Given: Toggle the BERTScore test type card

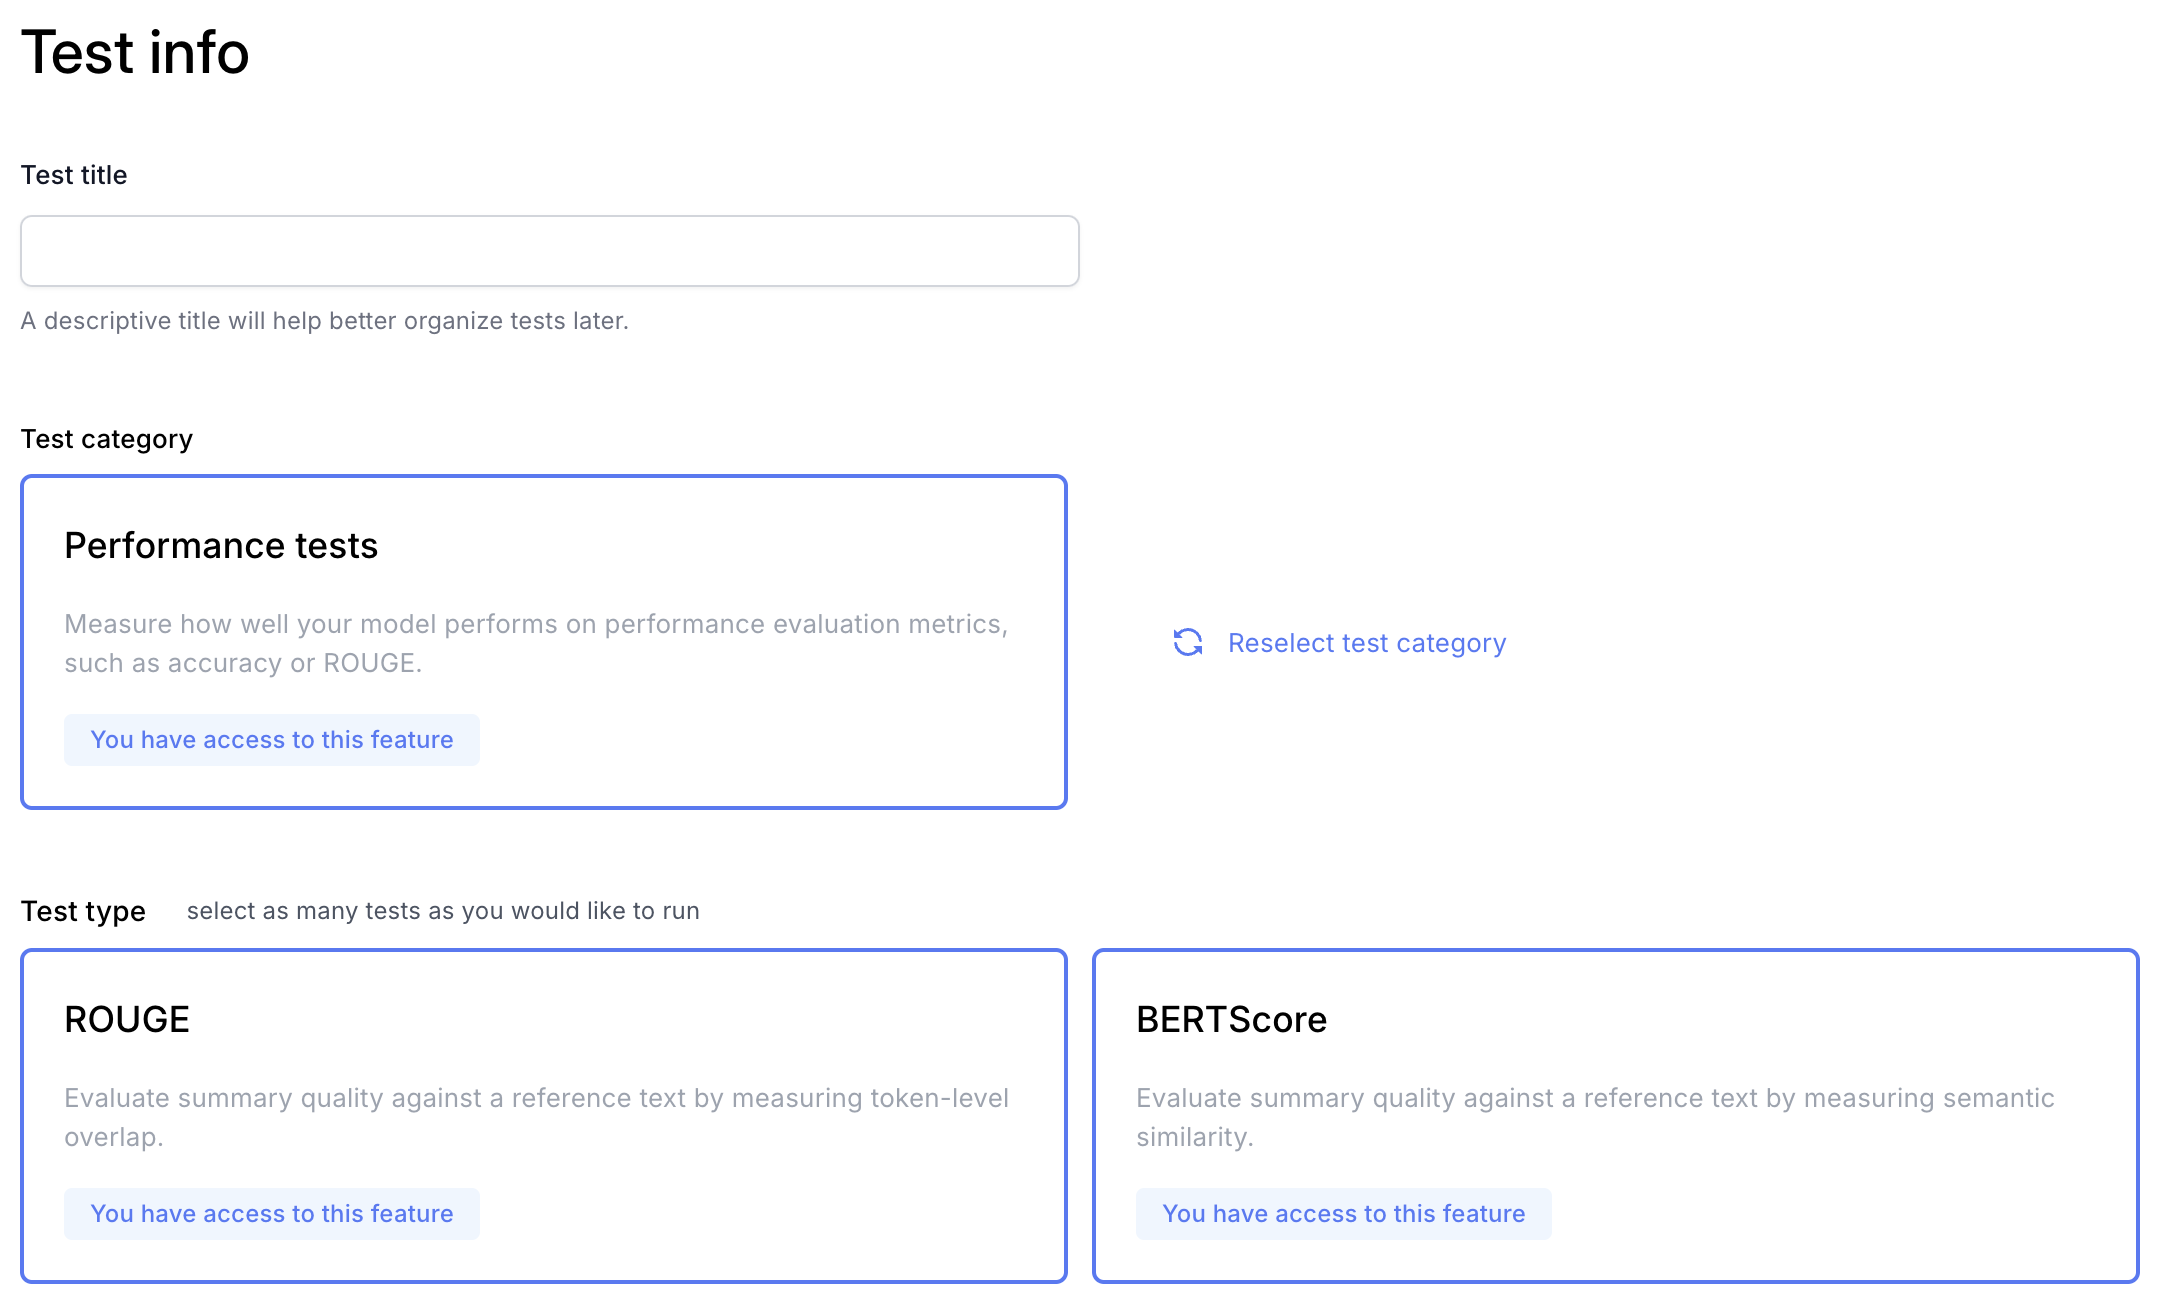Looking at the screenshot, I should [x=1616, y=1116].
